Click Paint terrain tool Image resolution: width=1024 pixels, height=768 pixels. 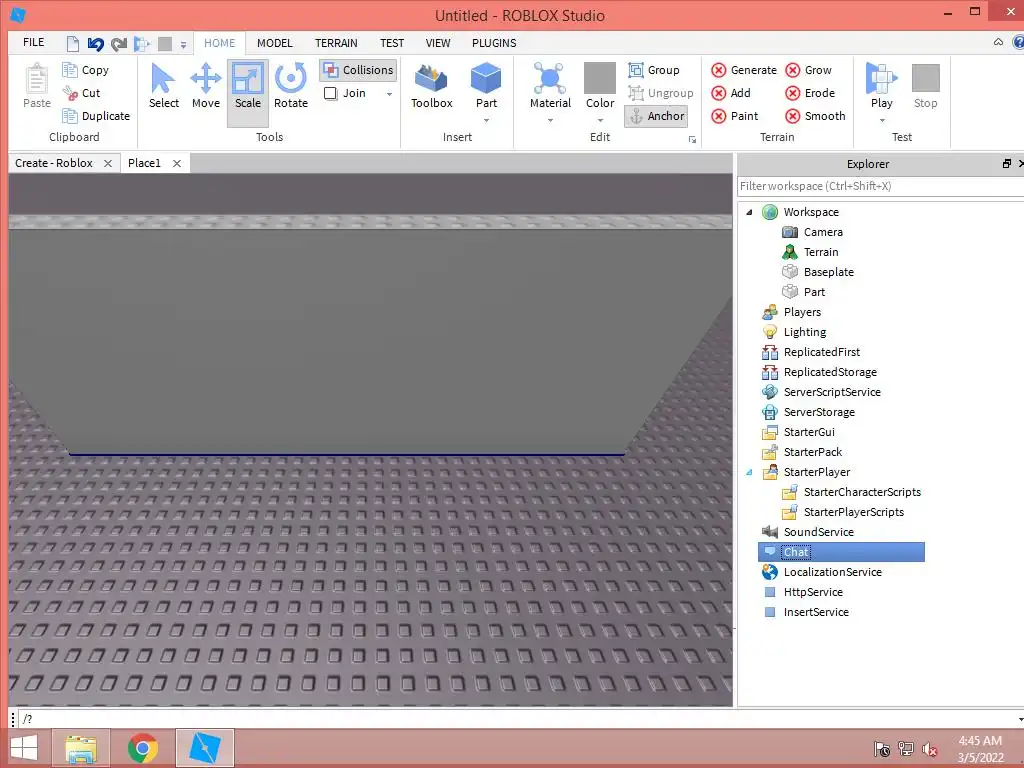pos(734,116)
